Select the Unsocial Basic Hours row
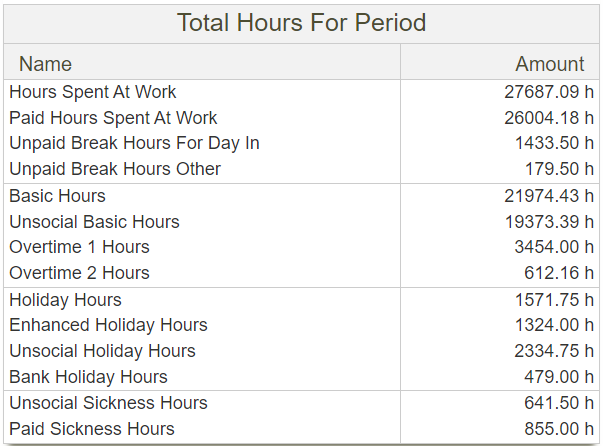Screen dimensions: 604x446 point(94,222)
